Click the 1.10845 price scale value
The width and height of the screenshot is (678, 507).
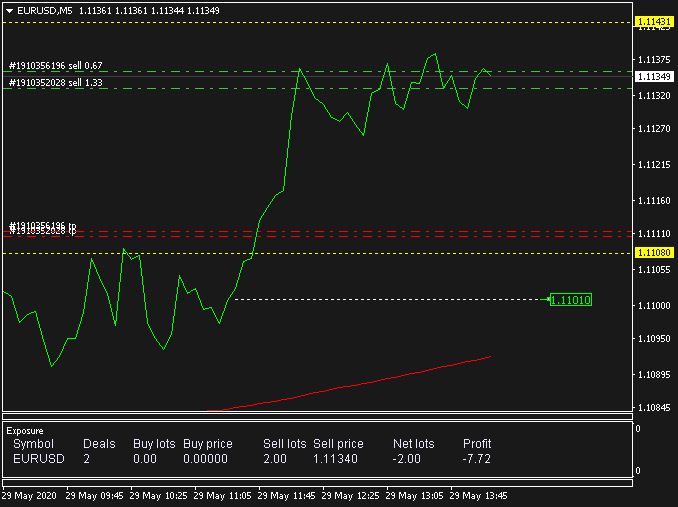(654, 408)
